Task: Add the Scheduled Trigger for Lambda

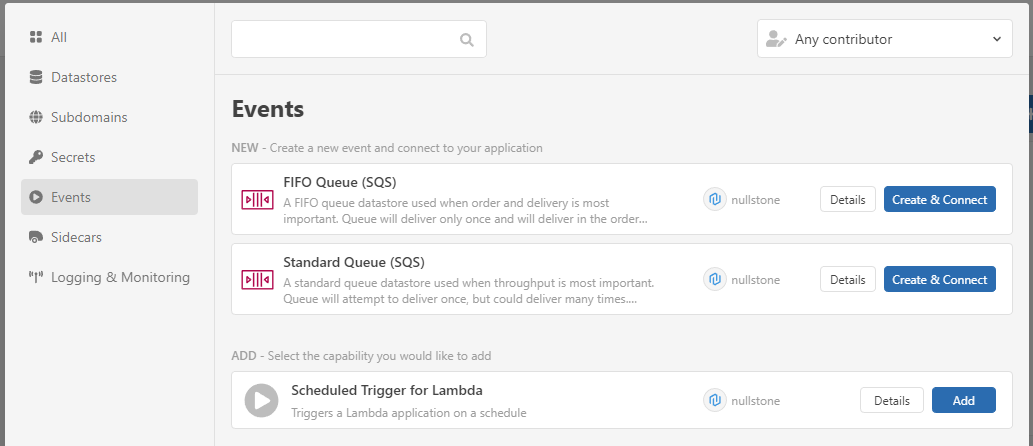Action: point(963,400)
